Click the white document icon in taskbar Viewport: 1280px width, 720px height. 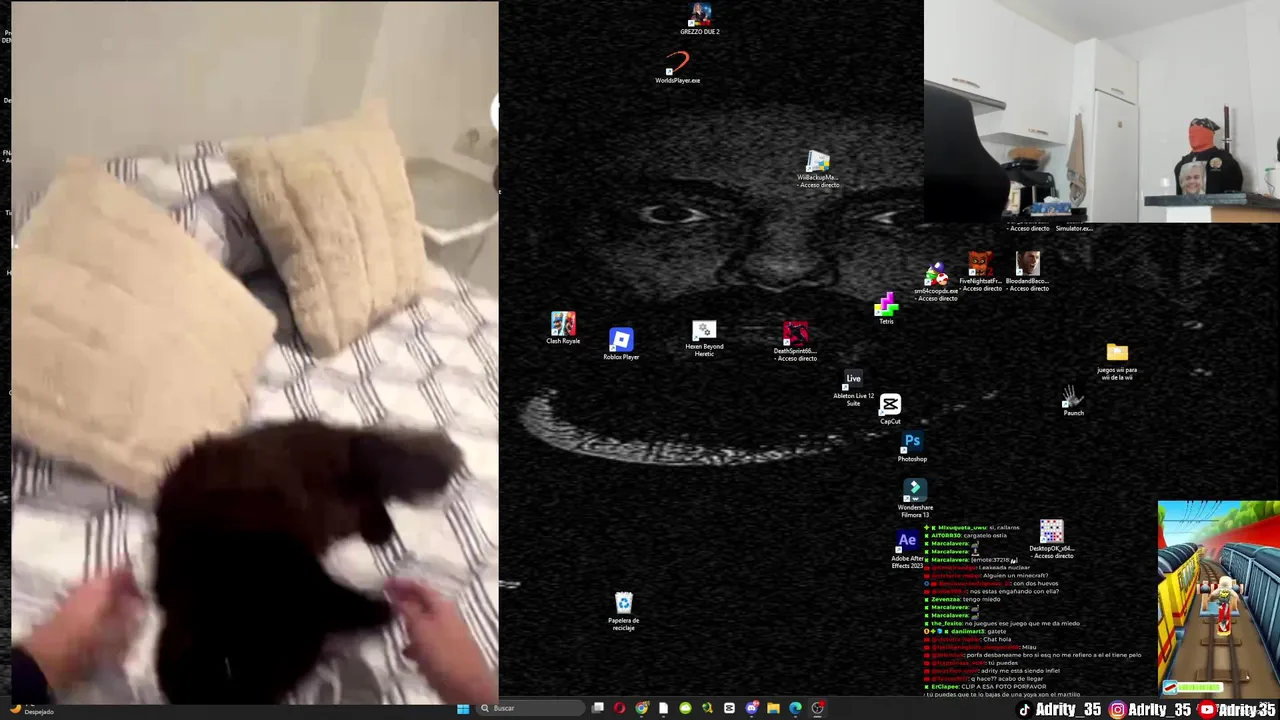pyautogui.click(x=663, y=708)
